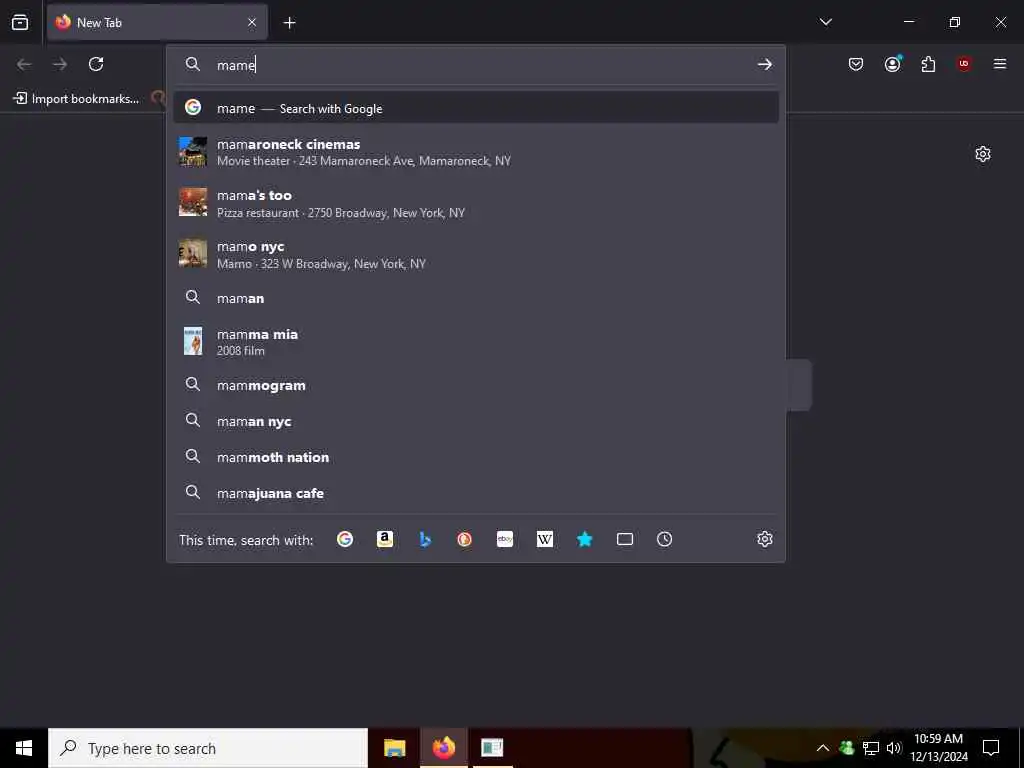Search this time with eBay

pyautogui.click(x=505, y=539)
